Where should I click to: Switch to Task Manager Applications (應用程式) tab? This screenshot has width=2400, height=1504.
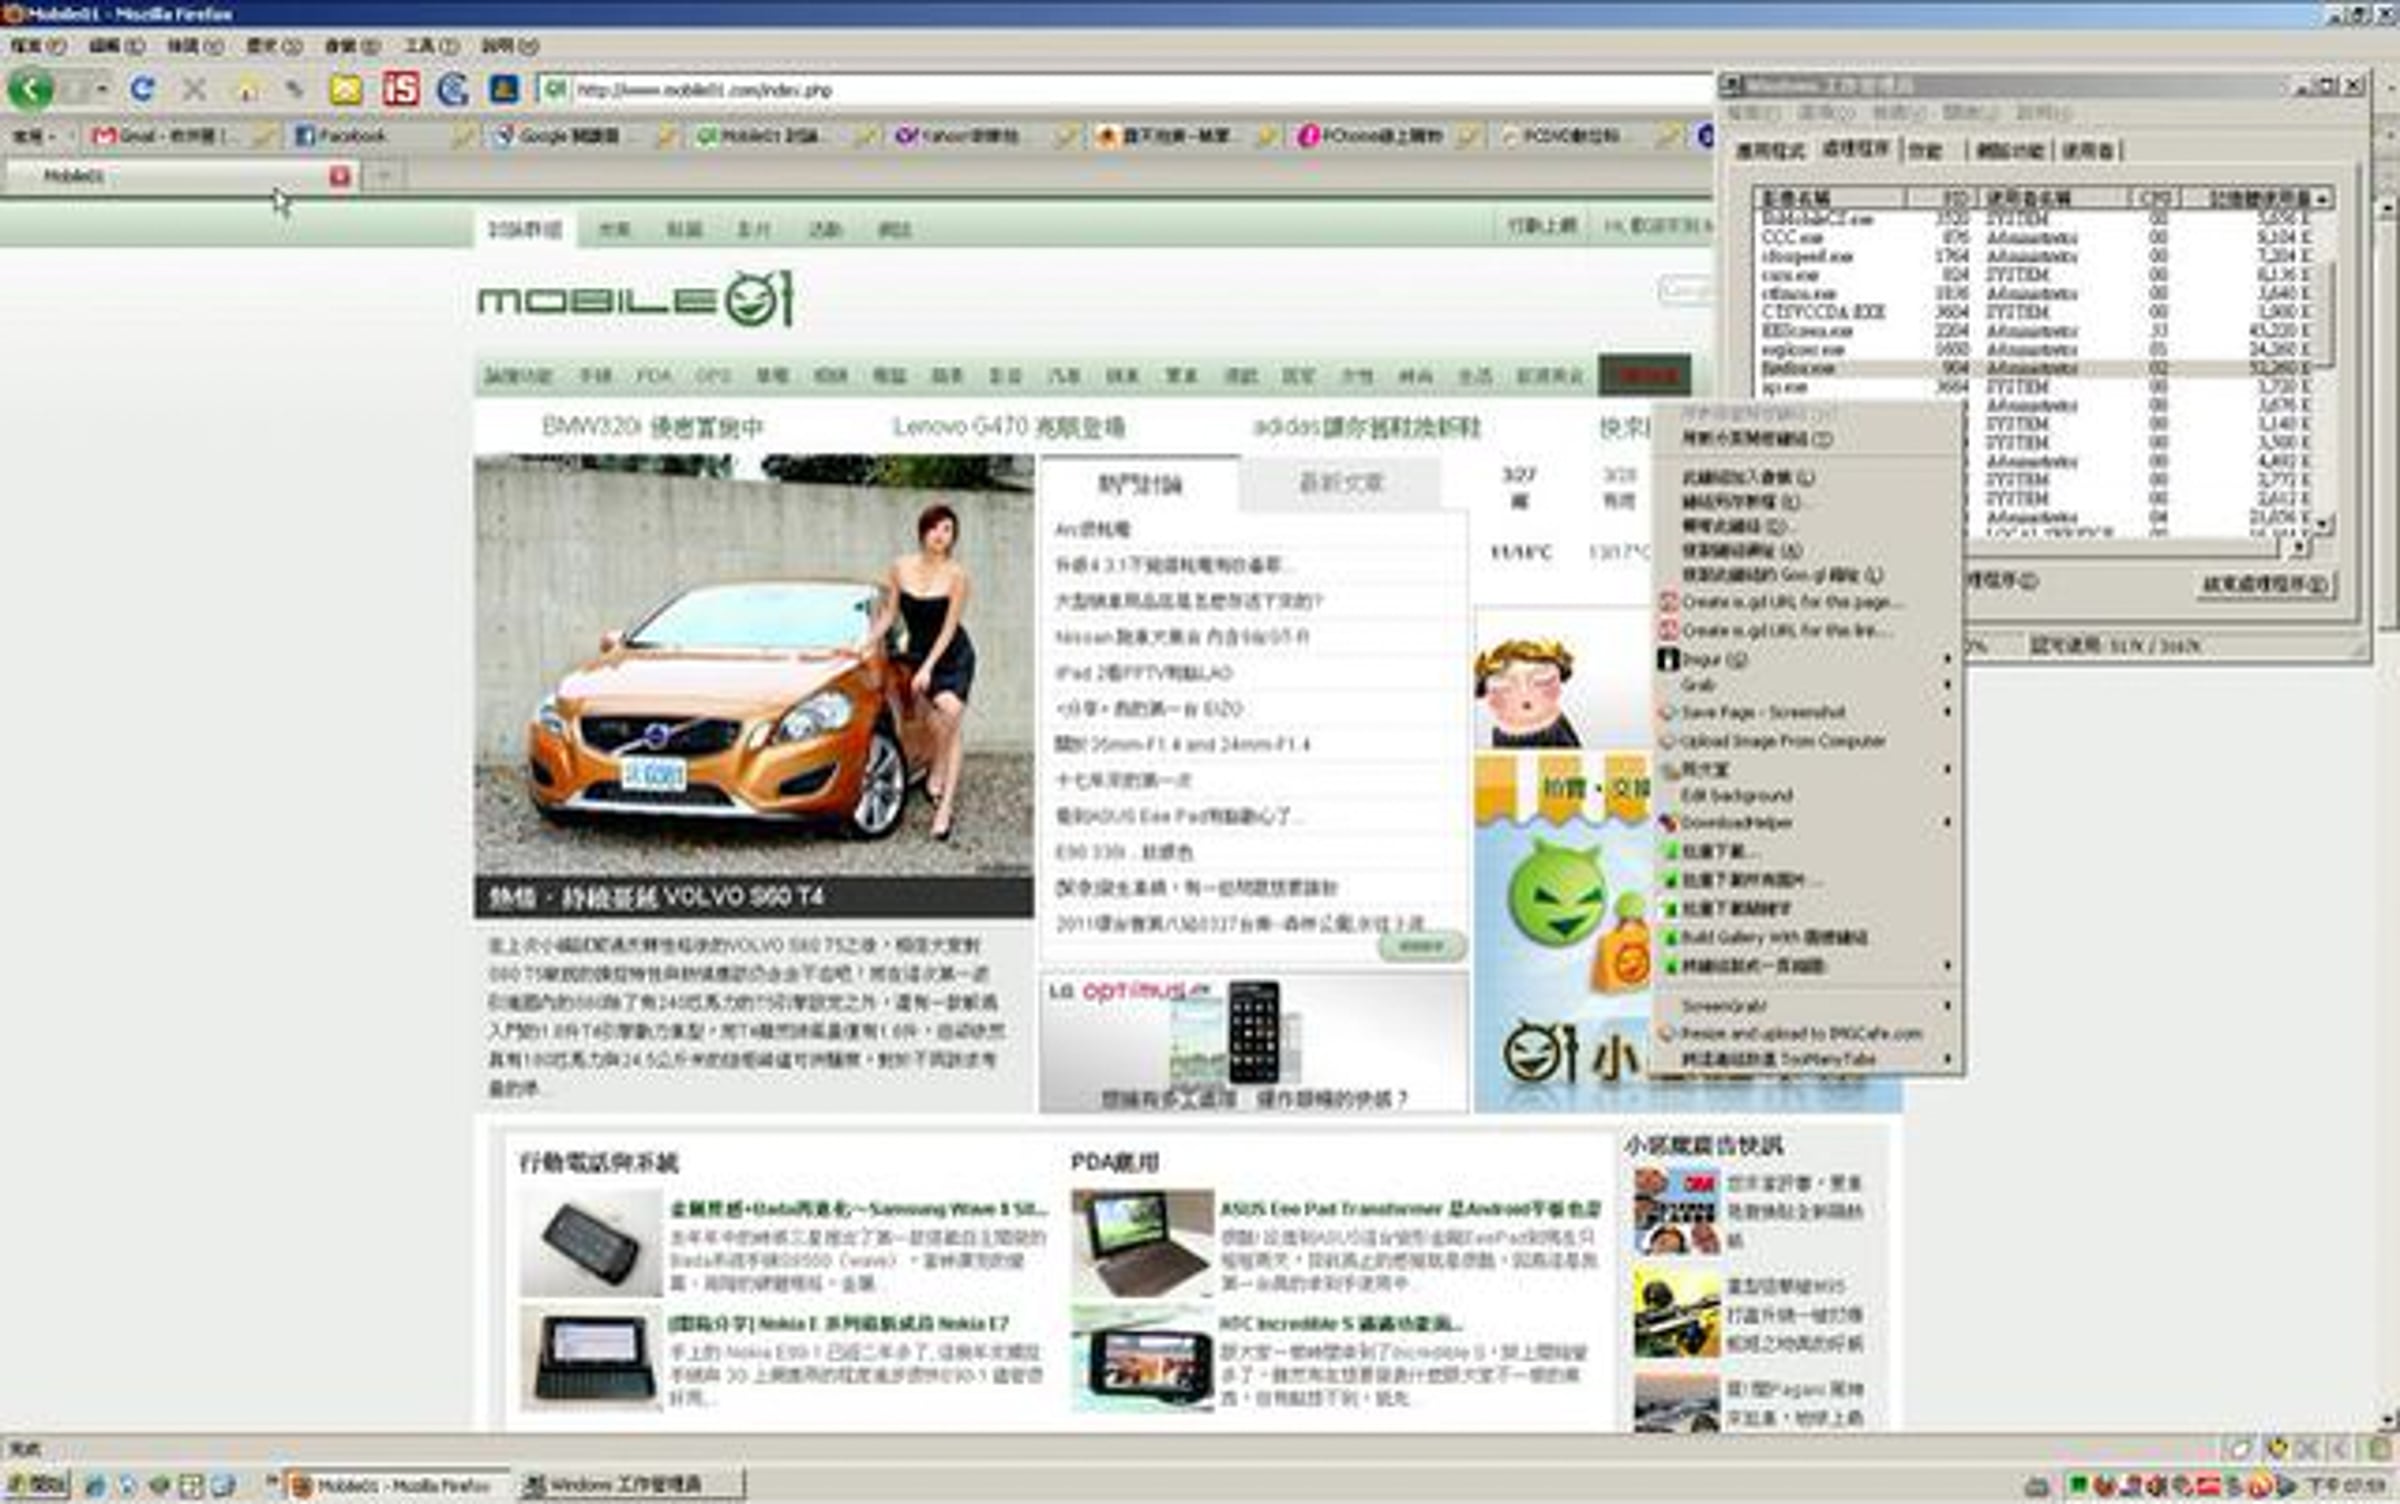pyautogui.click(x=1770, y=150)
